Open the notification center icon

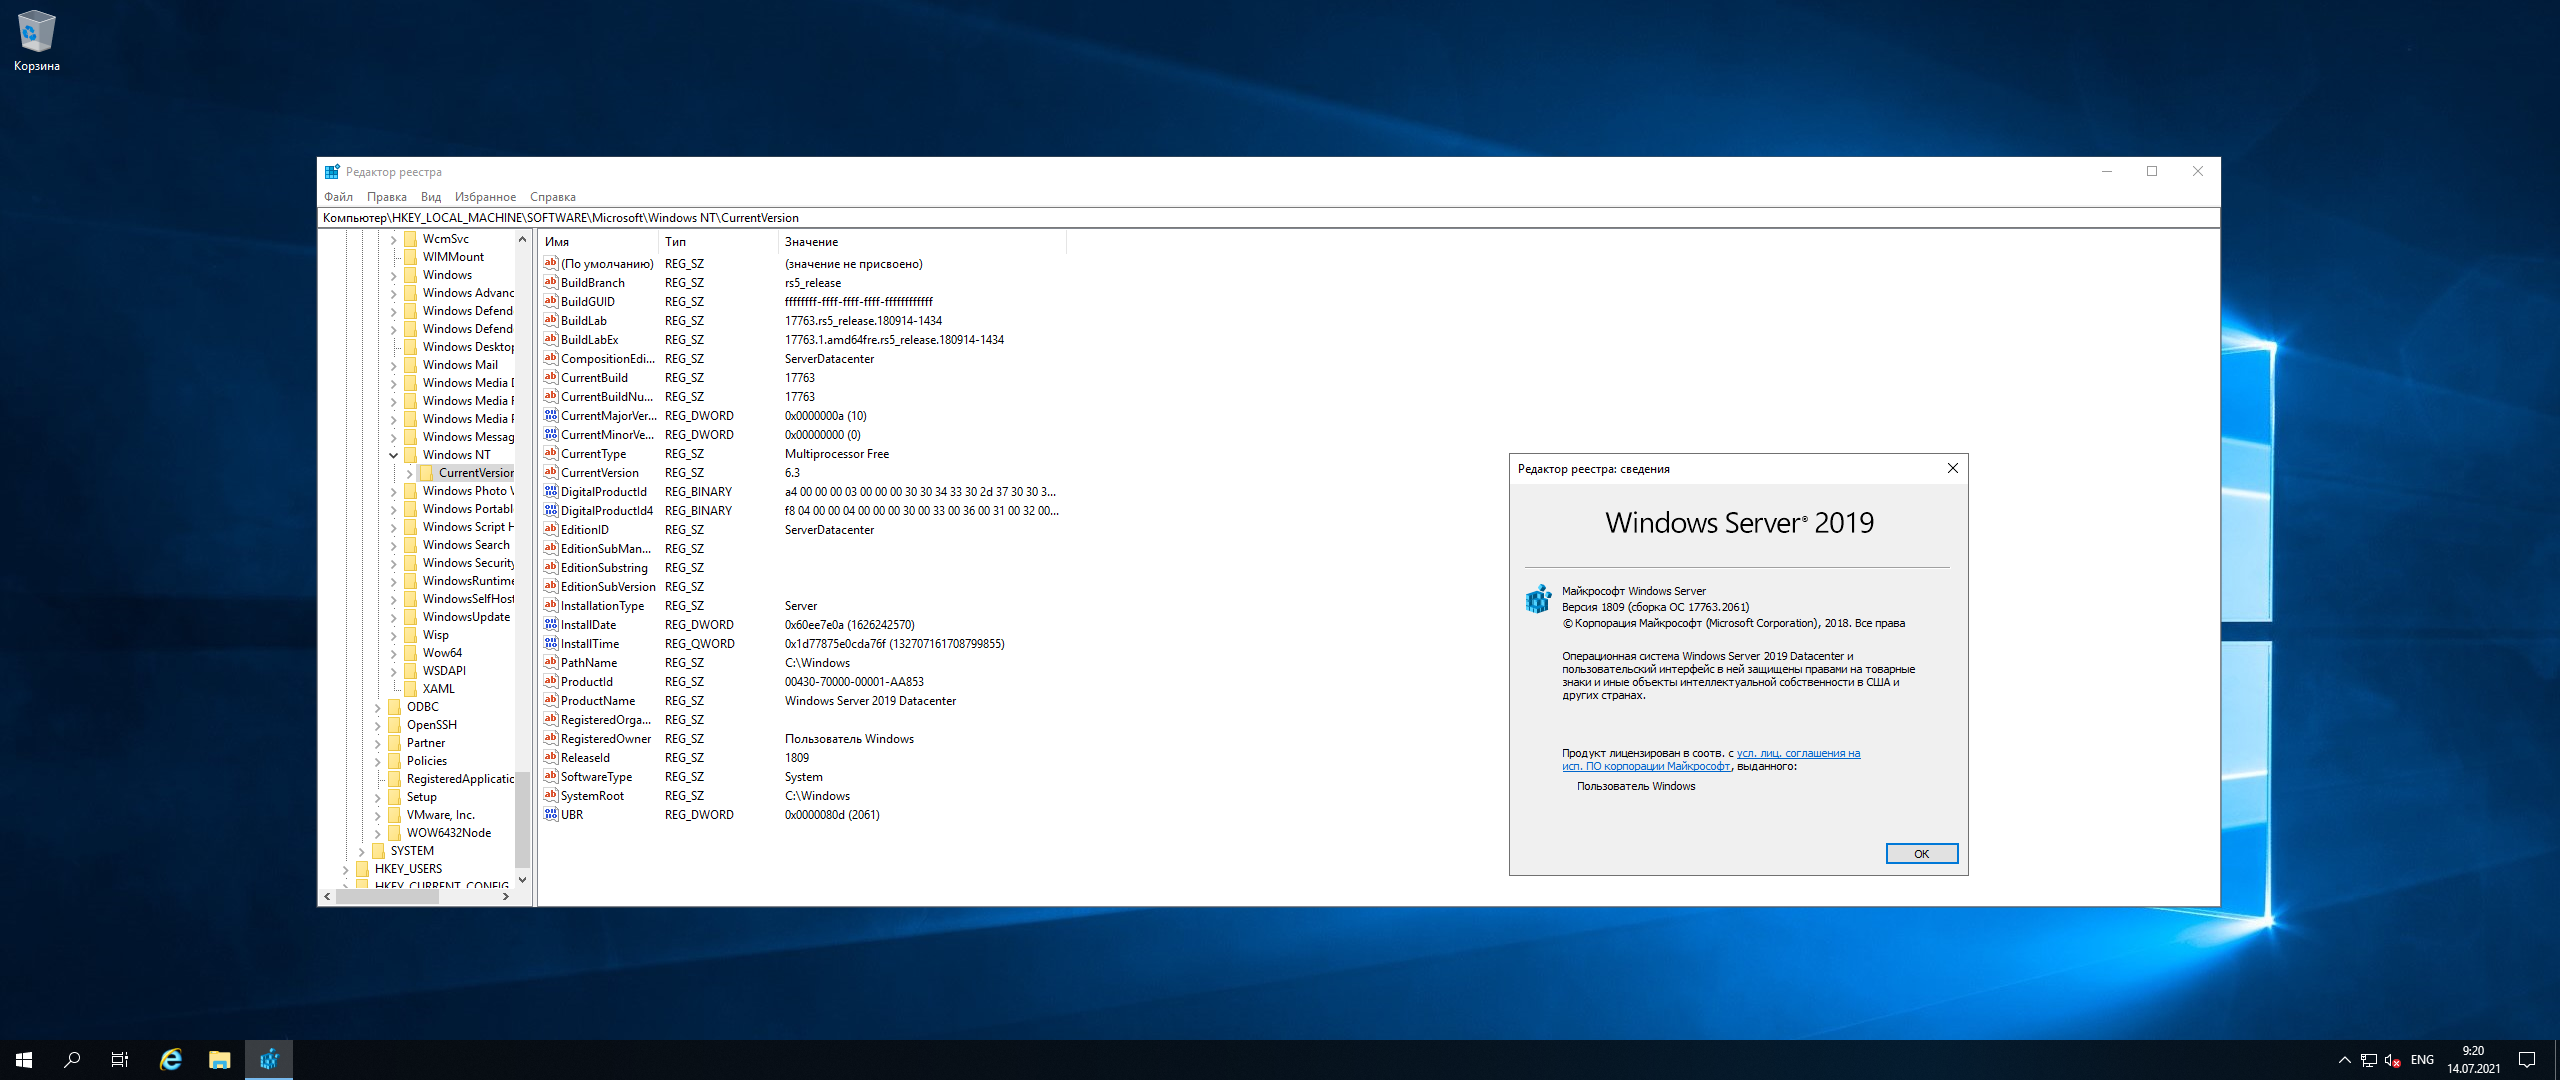[2527, 1060]
